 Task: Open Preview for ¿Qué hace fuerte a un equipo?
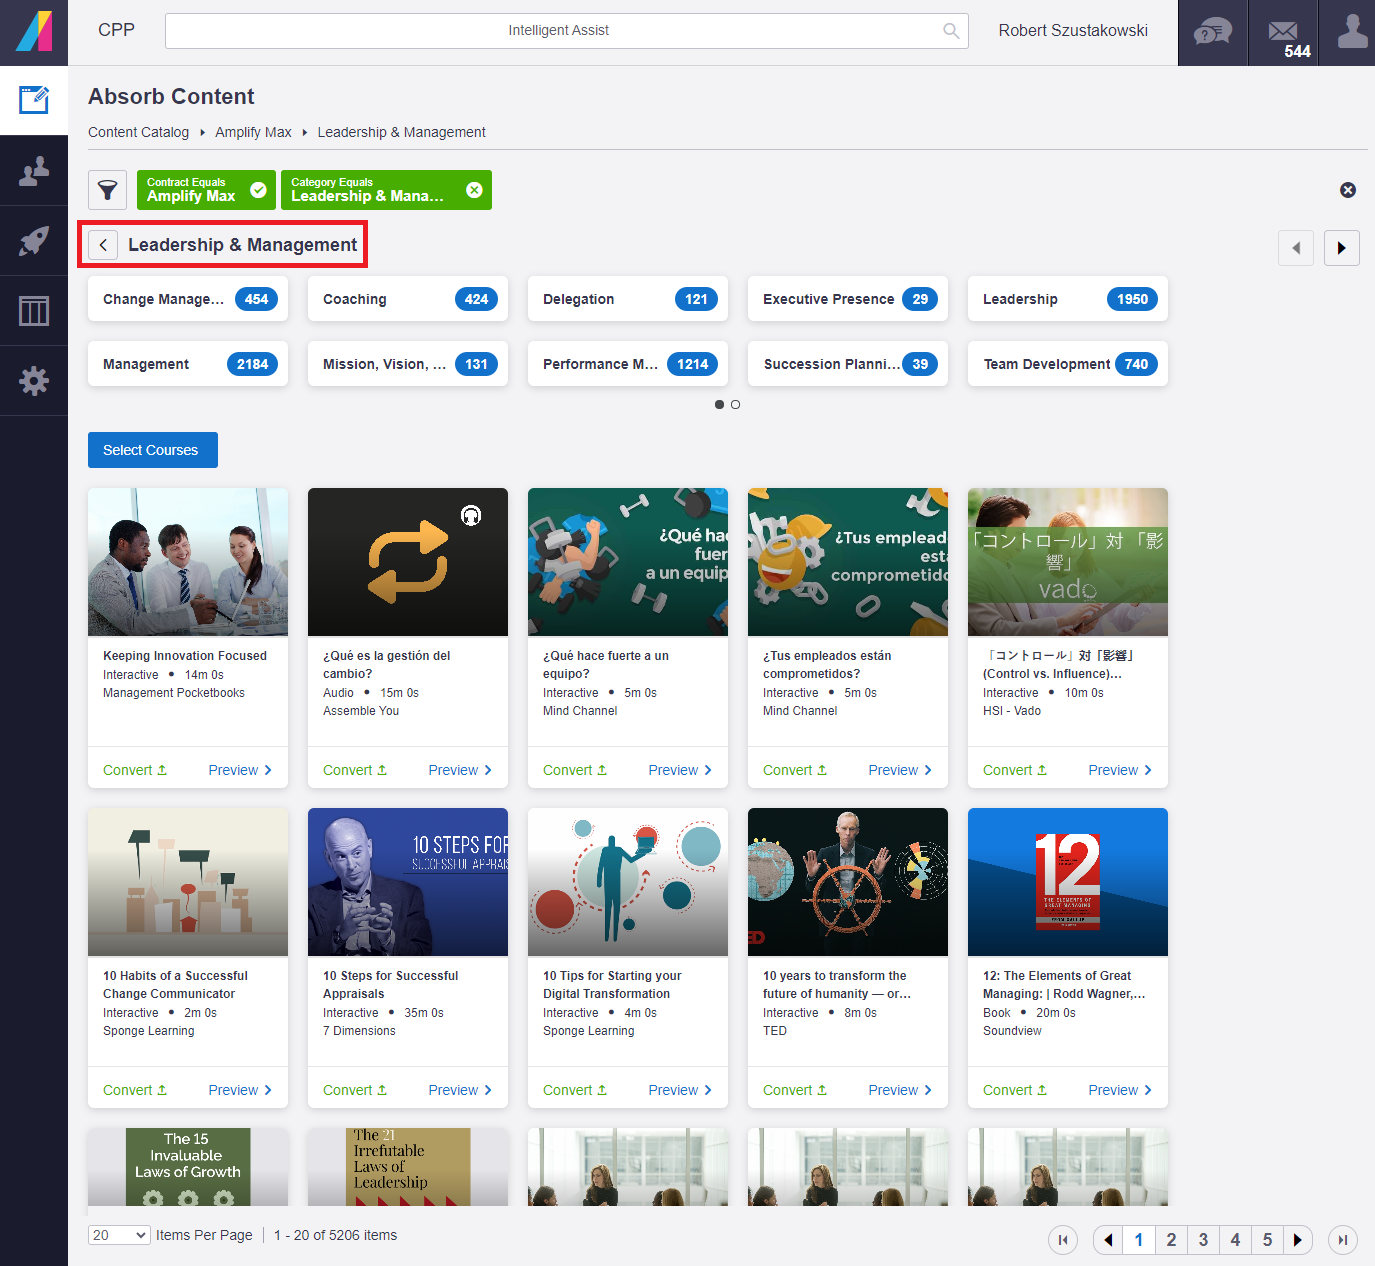680,770
